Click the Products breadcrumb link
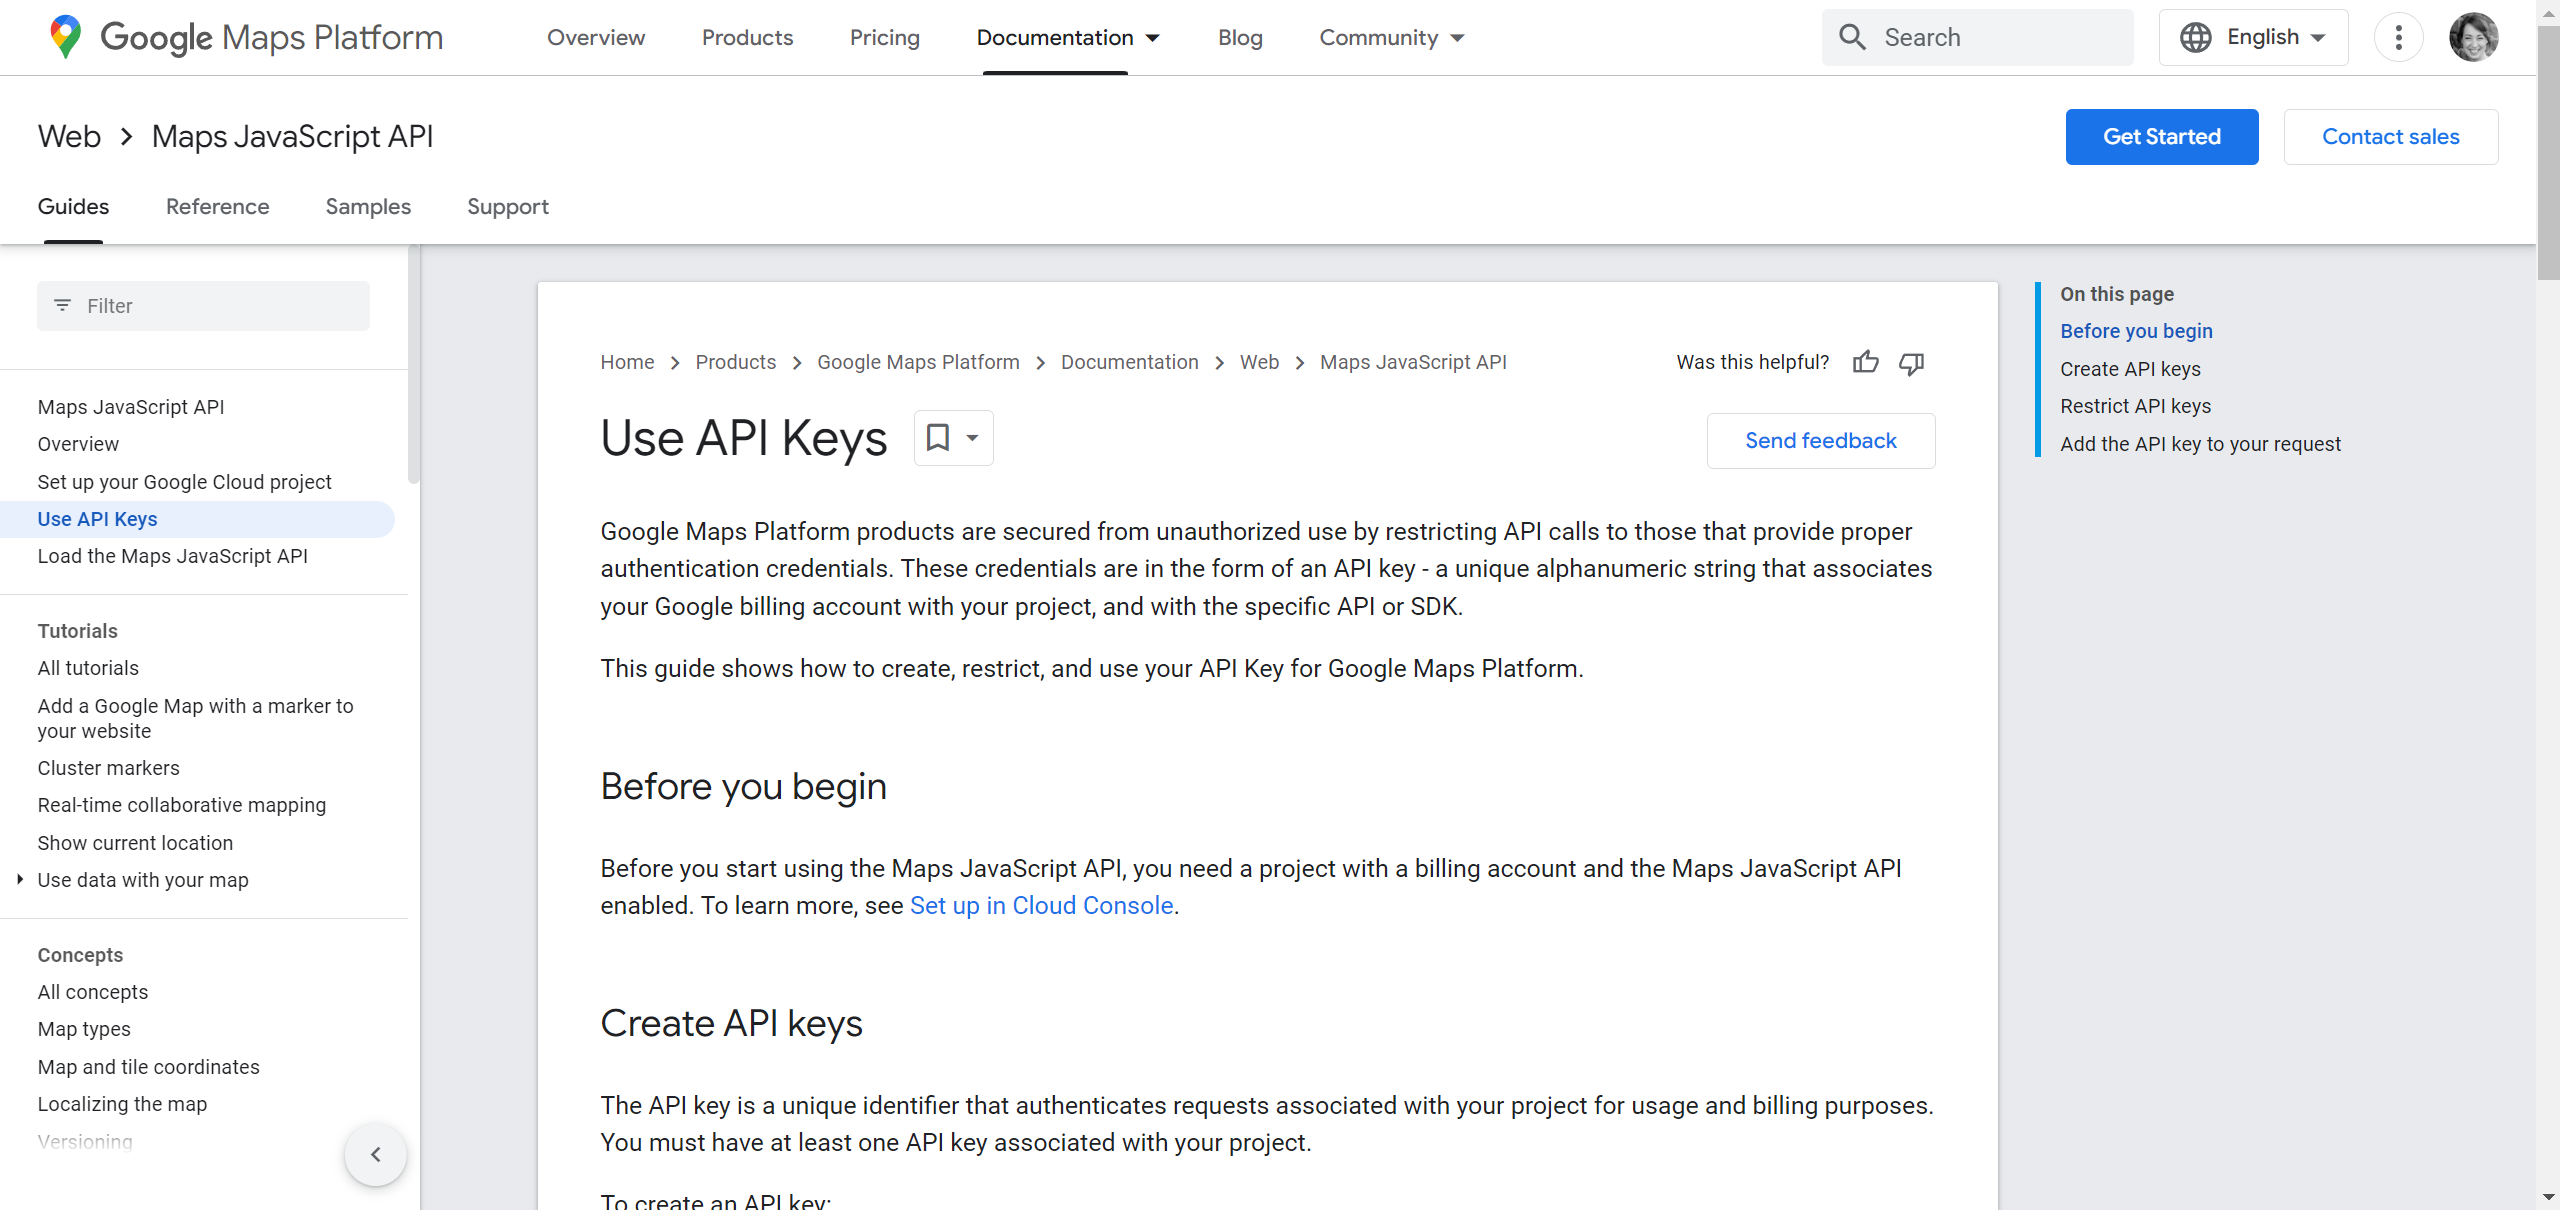 coord(735,362)
